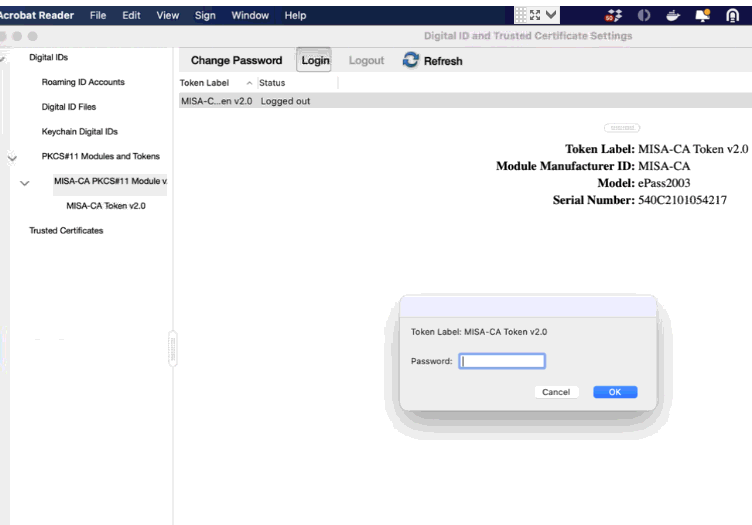Click Token Label text in dialog
Image resolution: width=752 pixels, height=525 pixels.
[479, 332]
